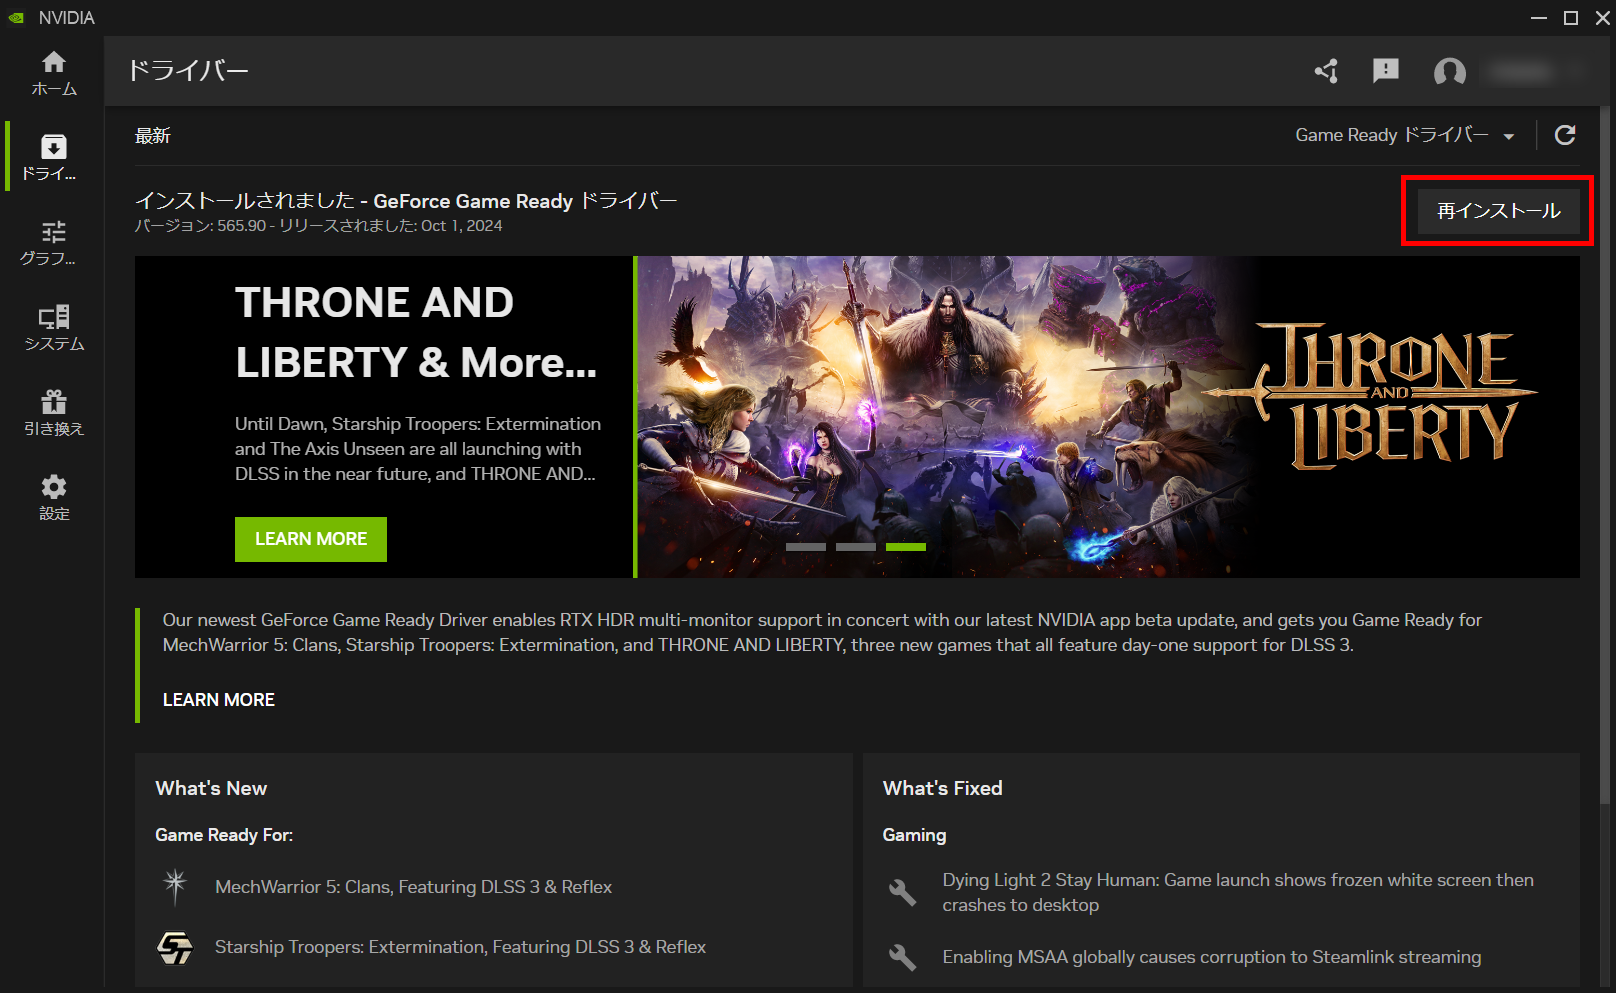Open the 引き換え (Redeem) gift icon
The image size is (1616, 993).
[x=54, y=413]
